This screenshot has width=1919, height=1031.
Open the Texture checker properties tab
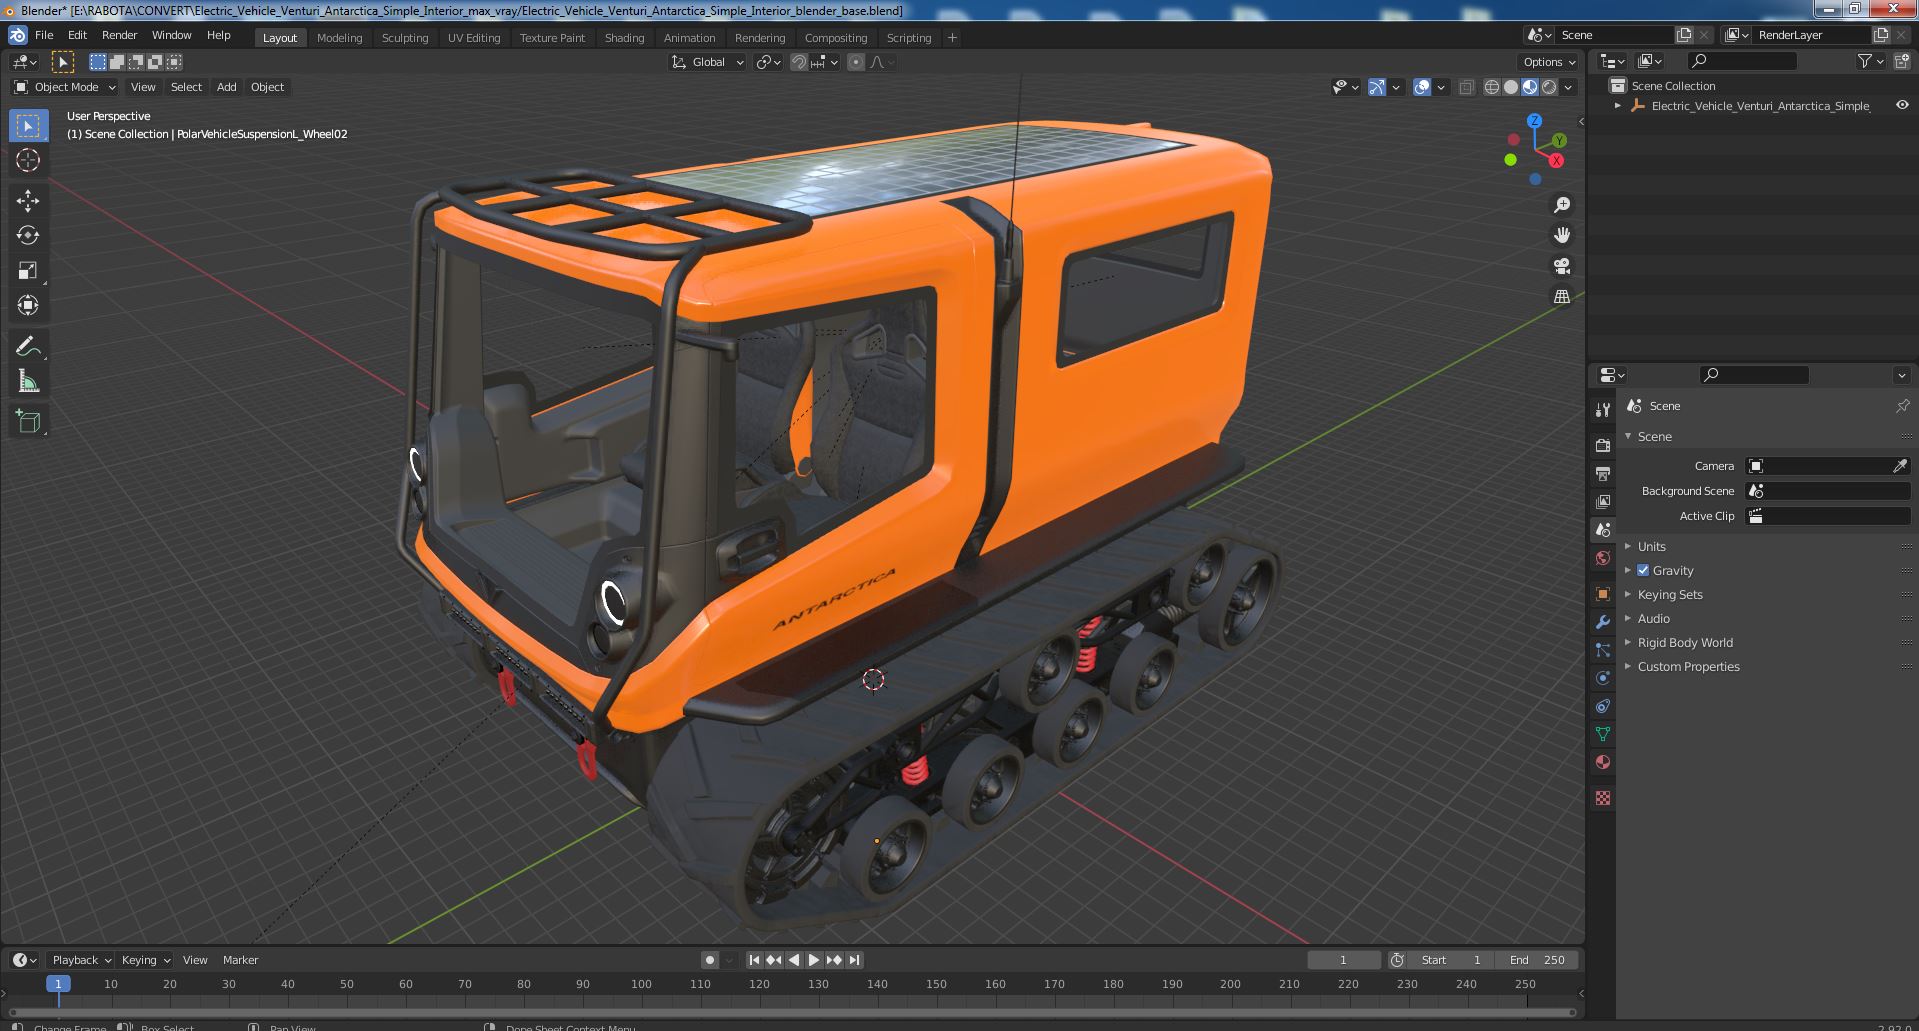(1603, 798)
